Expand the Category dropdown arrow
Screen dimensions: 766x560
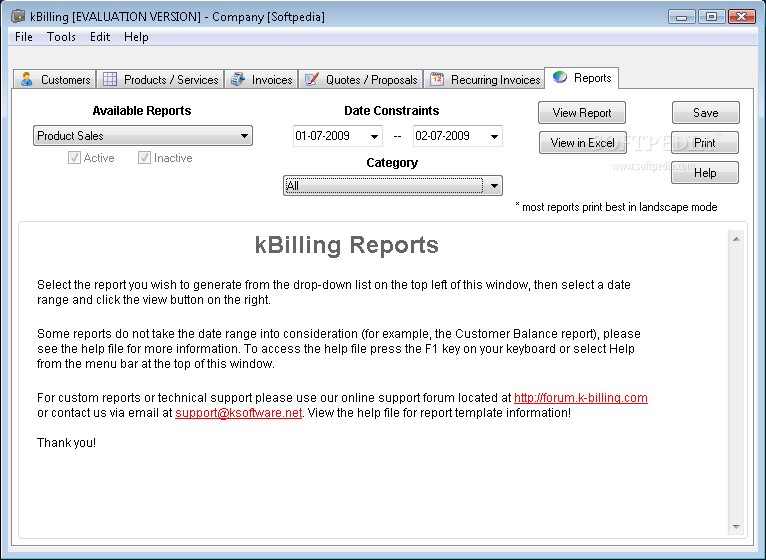pyautogui.click(x=494, y=186)
